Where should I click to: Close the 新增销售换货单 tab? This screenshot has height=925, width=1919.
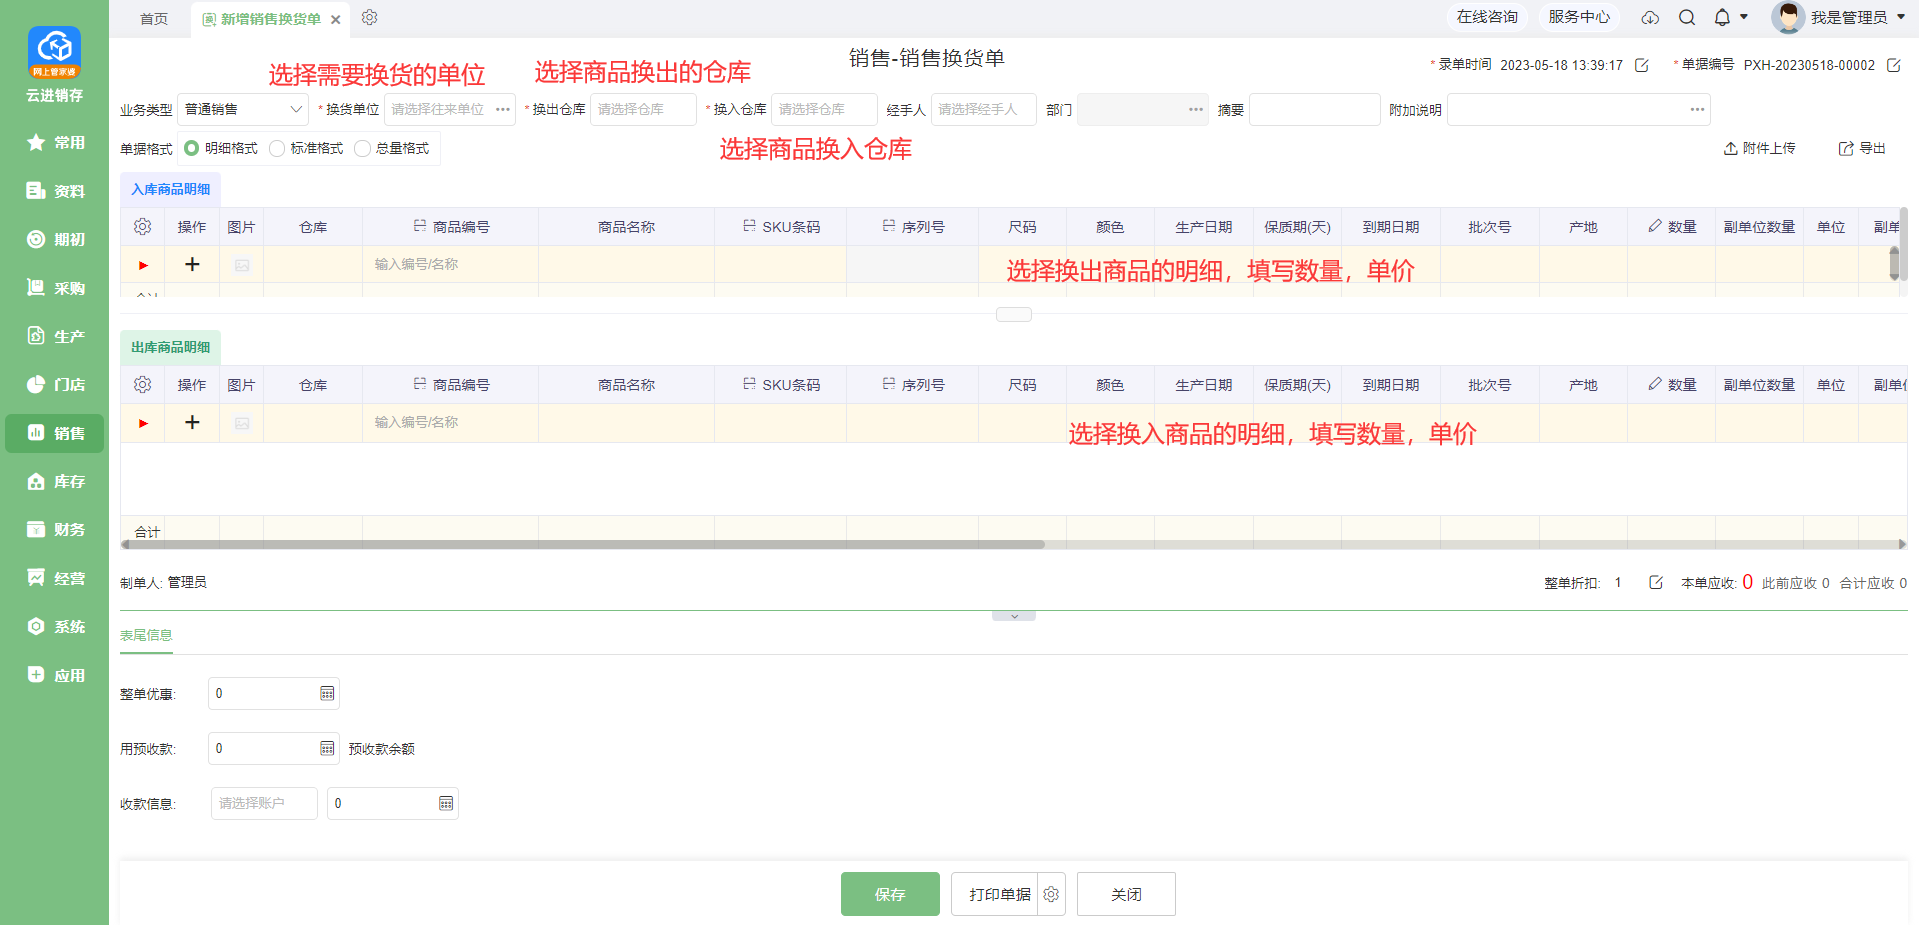tap(335, 19)
